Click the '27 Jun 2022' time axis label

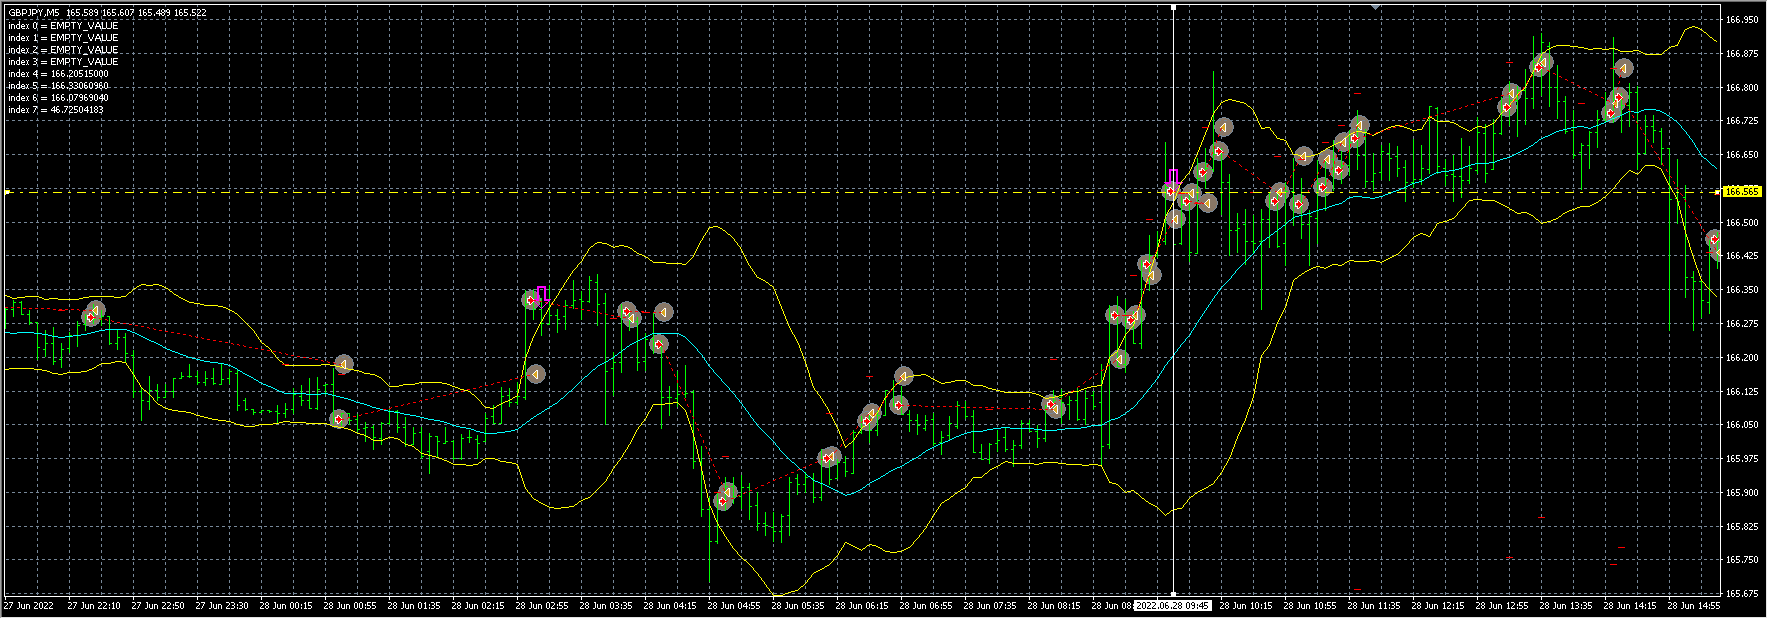point(29,605)
